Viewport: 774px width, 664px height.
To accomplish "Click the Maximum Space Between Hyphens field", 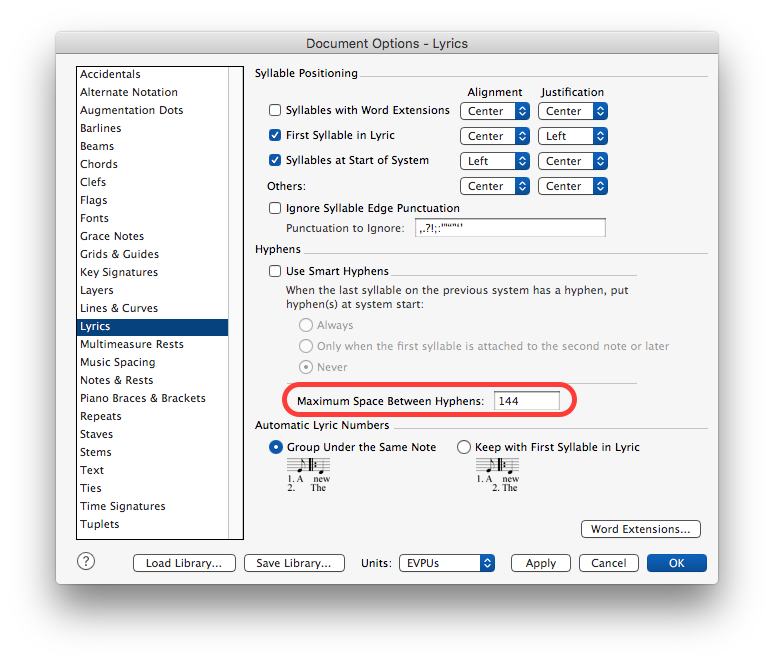I will [x=526, y=401].
